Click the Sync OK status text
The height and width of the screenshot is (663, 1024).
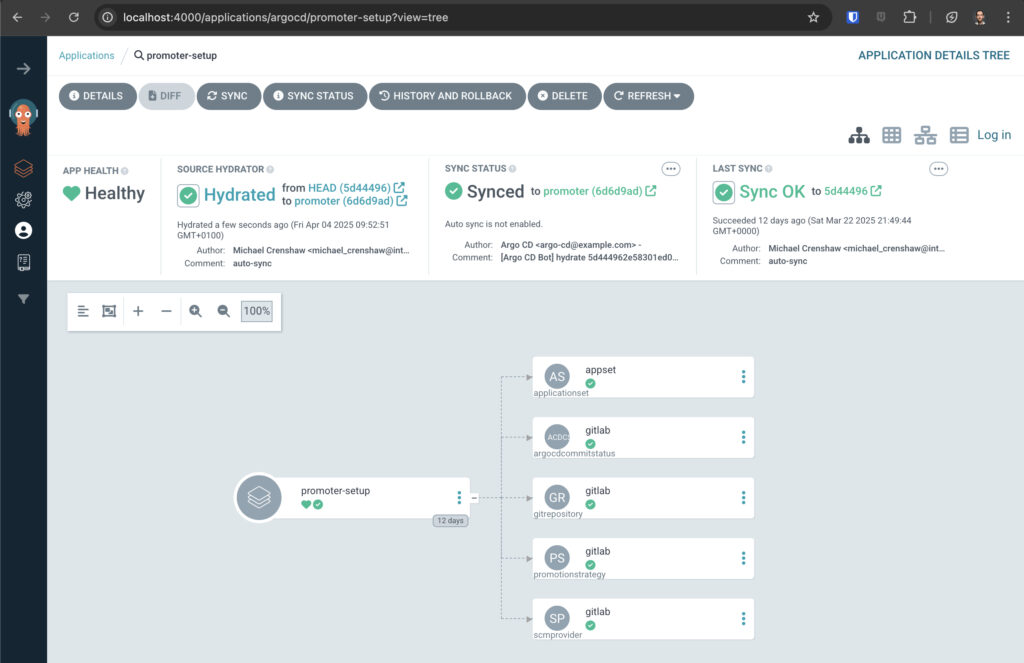(x=772, y=192)
